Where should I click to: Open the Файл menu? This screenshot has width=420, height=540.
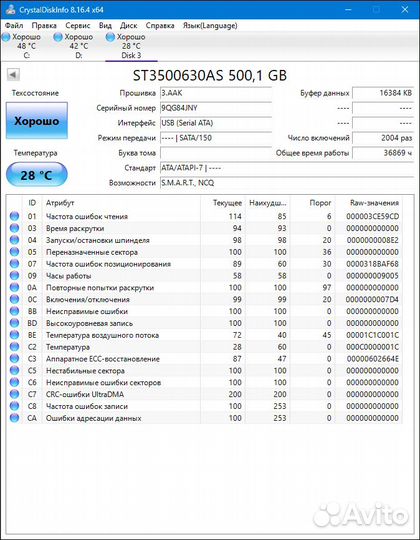(14, 25)
